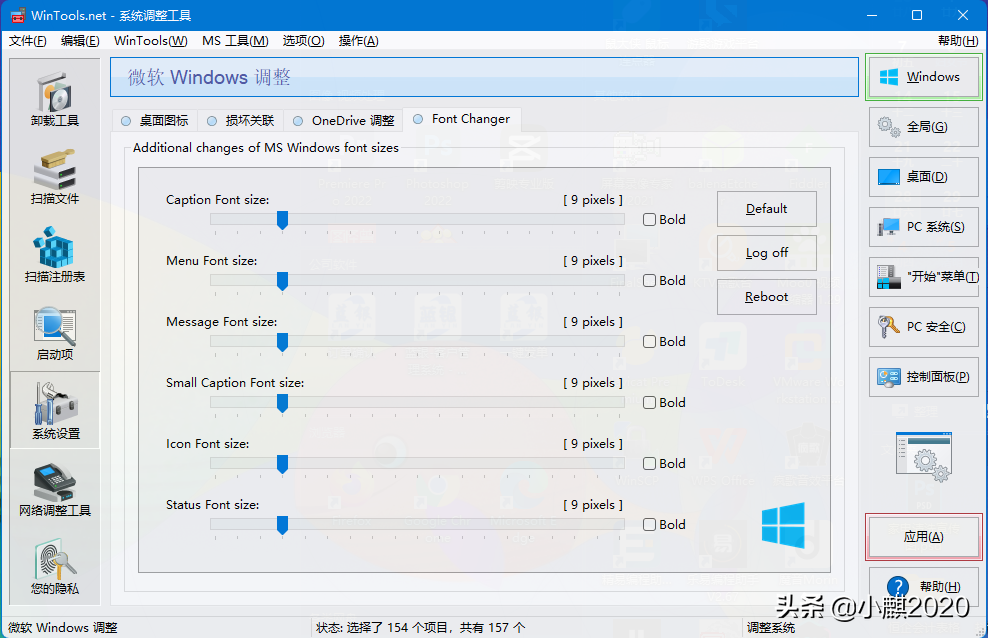Switch to the 损坏关联 tab
The image size is (988, 638).
[x=241, y=121]
